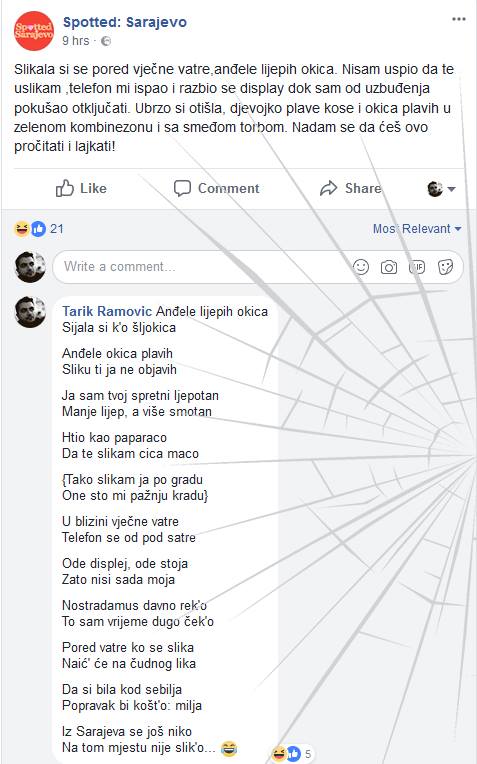Open the sticker picker icon
The height and width of the screenshot is (764, 477).
click(445, 267)
